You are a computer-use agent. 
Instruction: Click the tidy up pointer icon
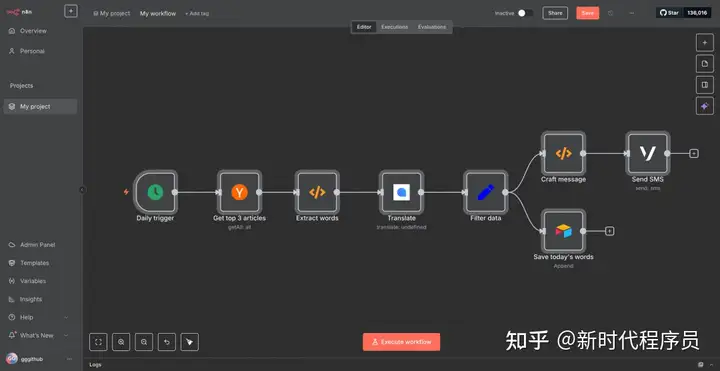(190, 342)
